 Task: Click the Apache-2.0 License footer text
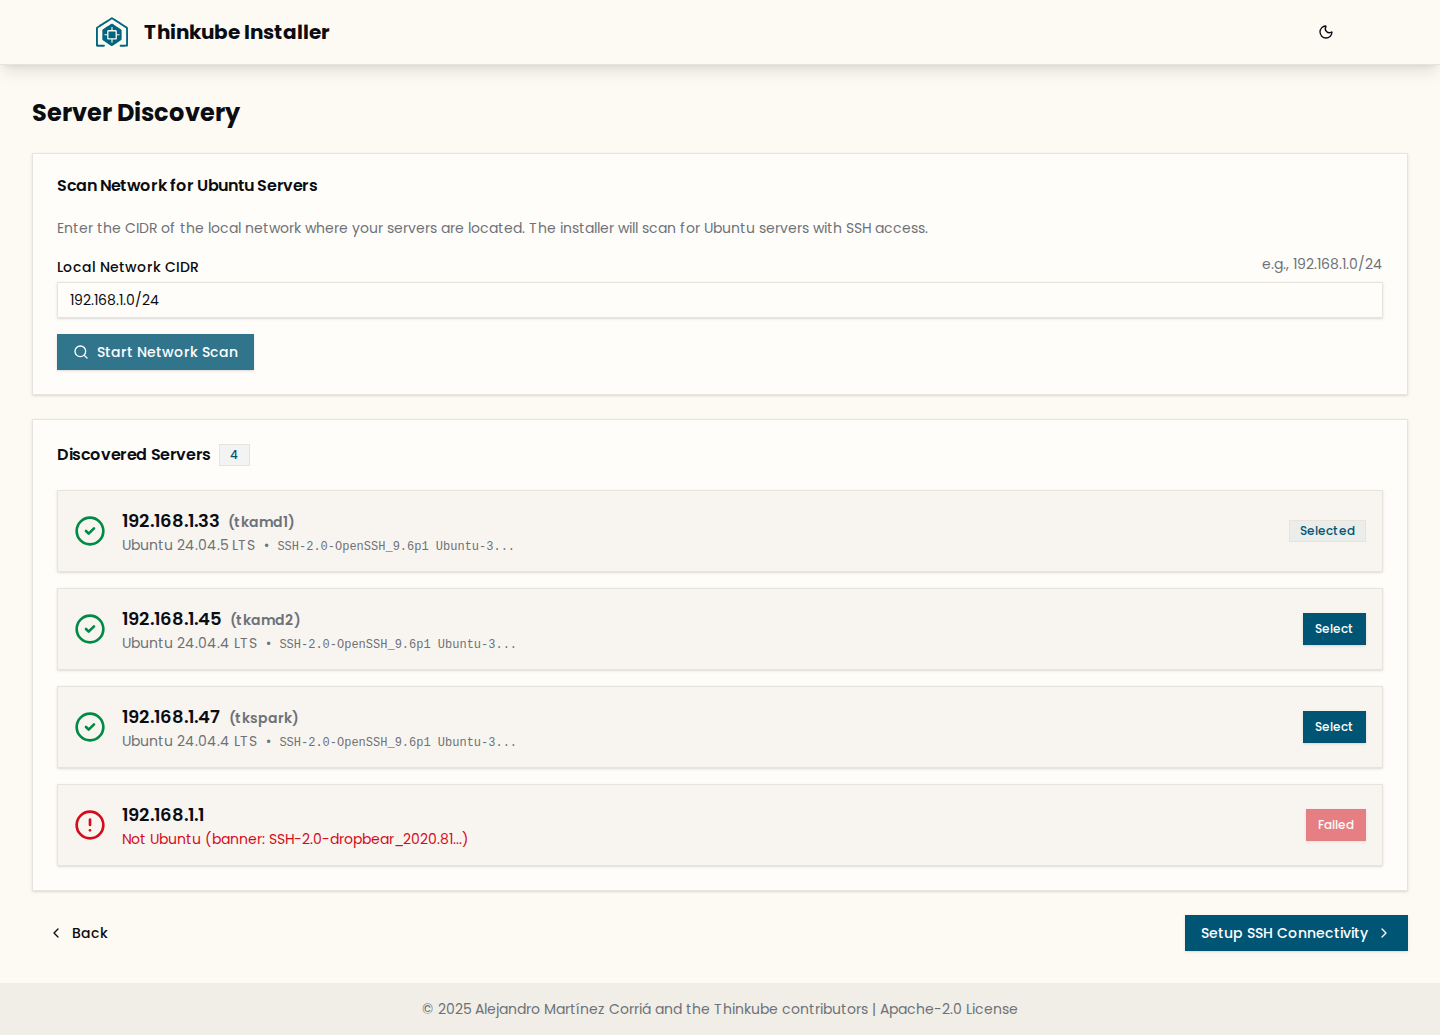click(949, 1009)
